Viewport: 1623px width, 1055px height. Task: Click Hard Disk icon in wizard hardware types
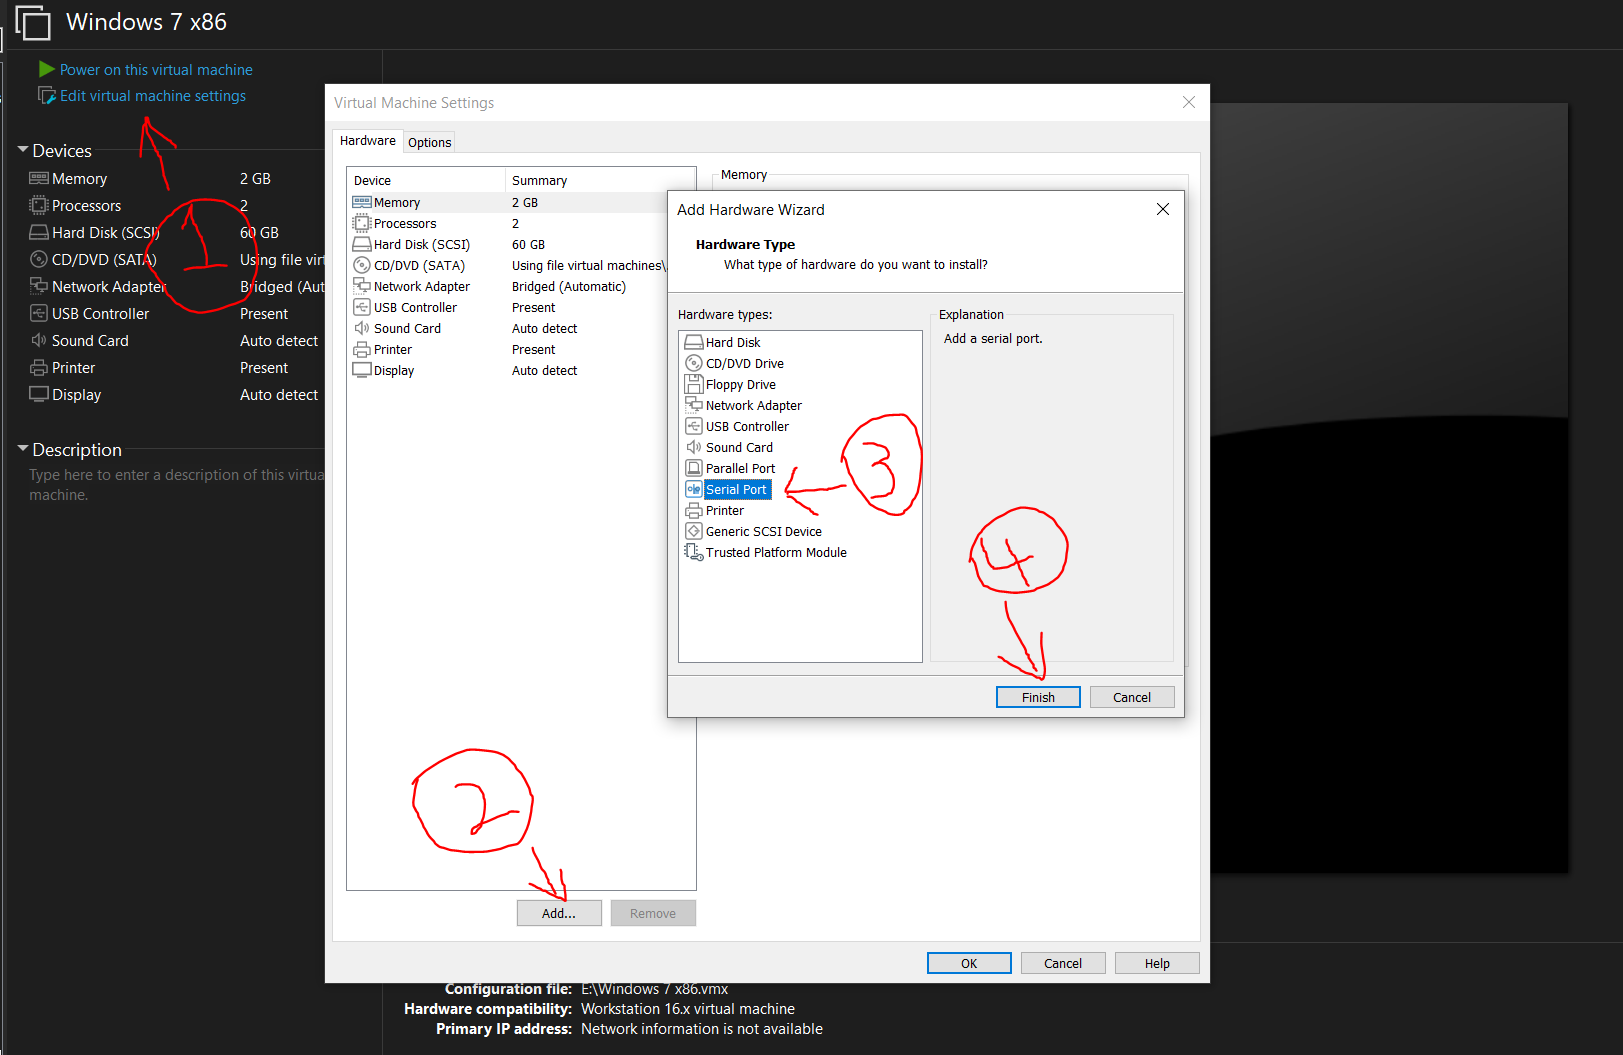[694, 342]
